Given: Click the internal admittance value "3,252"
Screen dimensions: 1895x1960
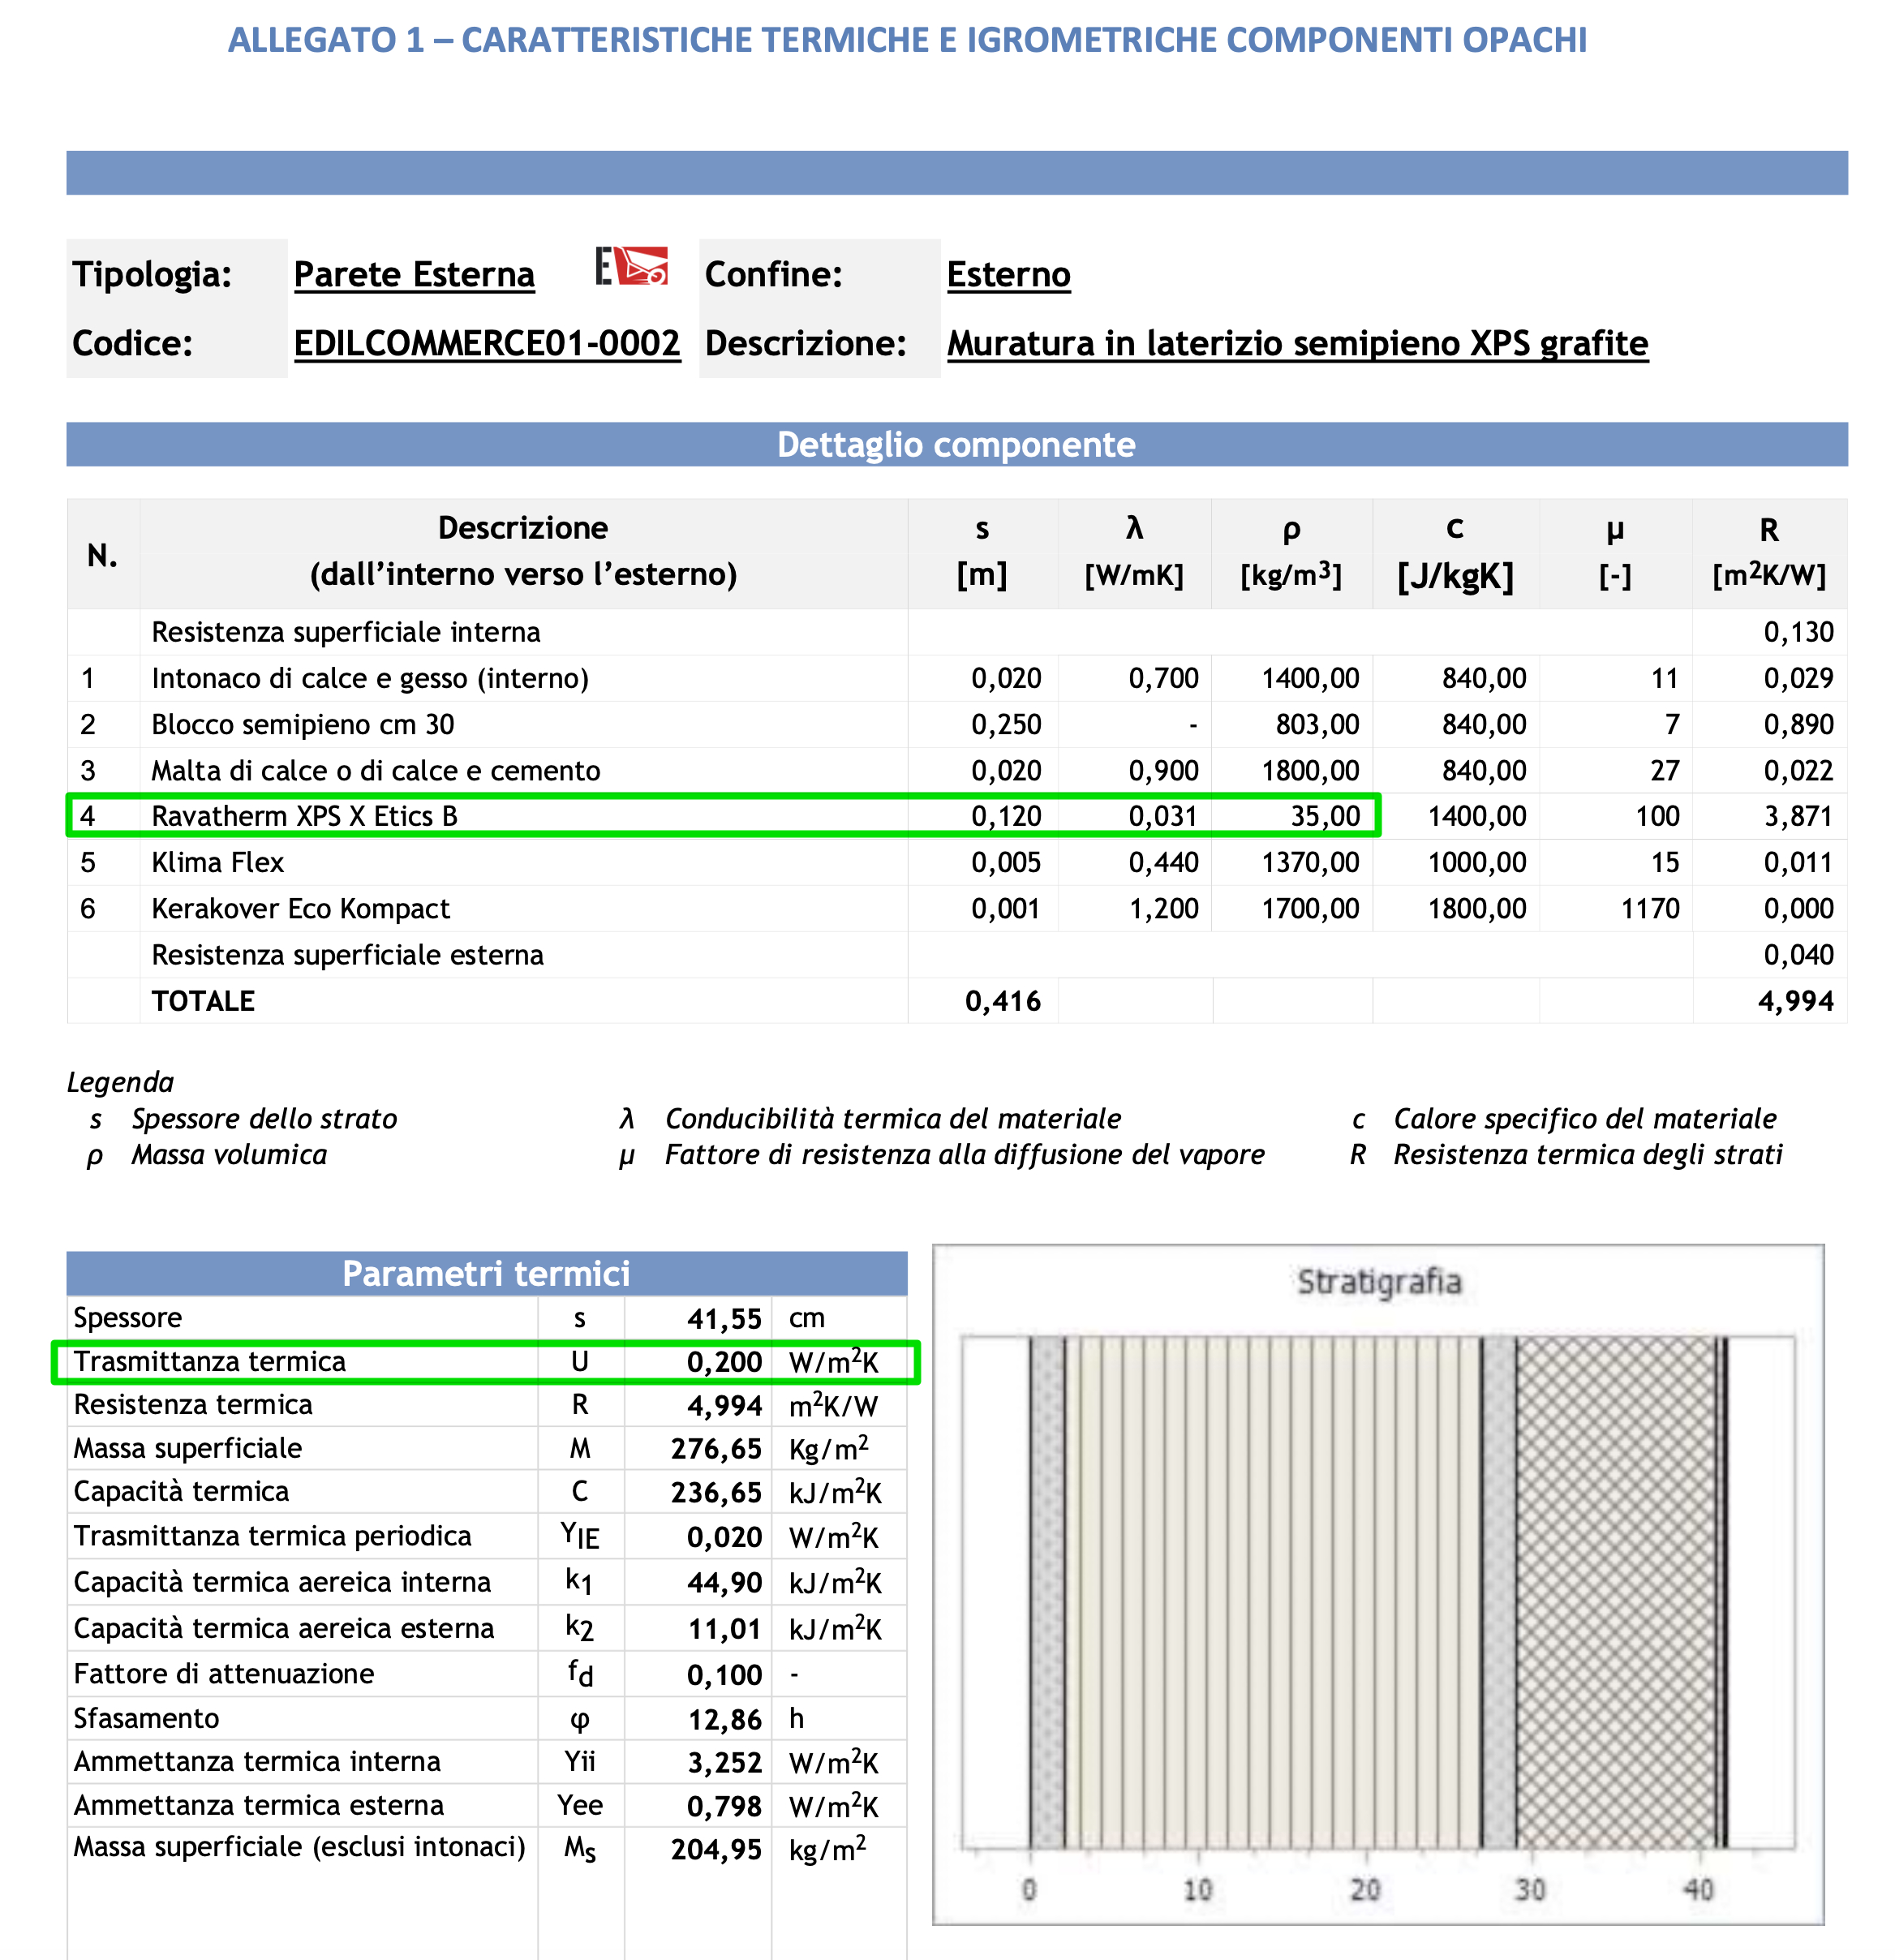Looking at the screenshot, I should pos(724,1762).
